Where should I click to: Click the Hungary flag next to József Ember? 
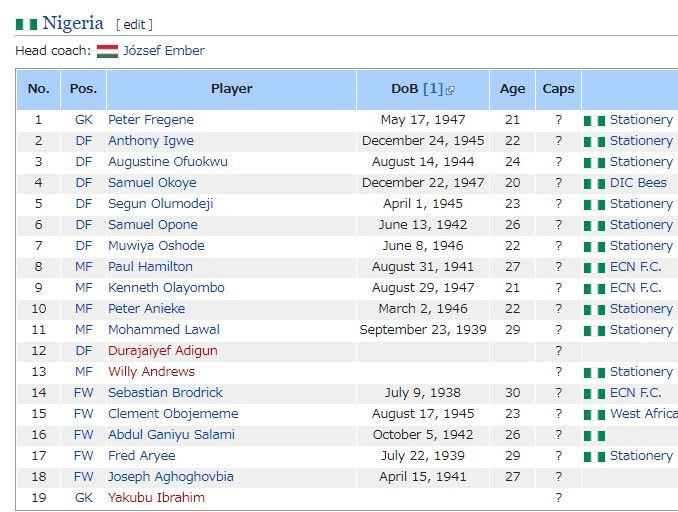click(107, 51)
